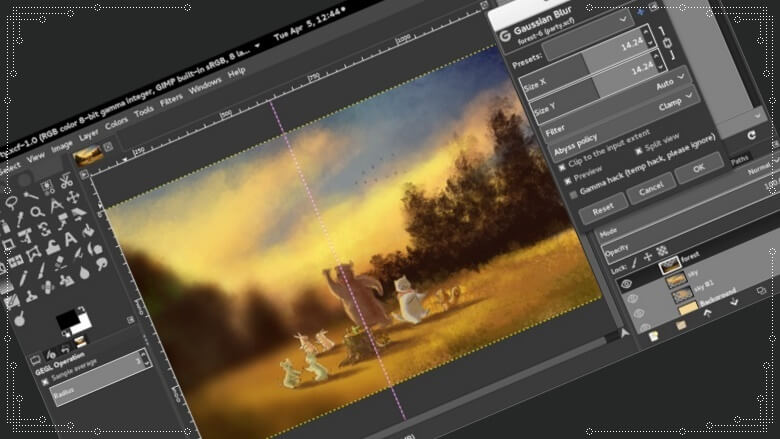Hide the forest layer eye icon
Viewport: 780px width, 439px height.
point(626,283)
